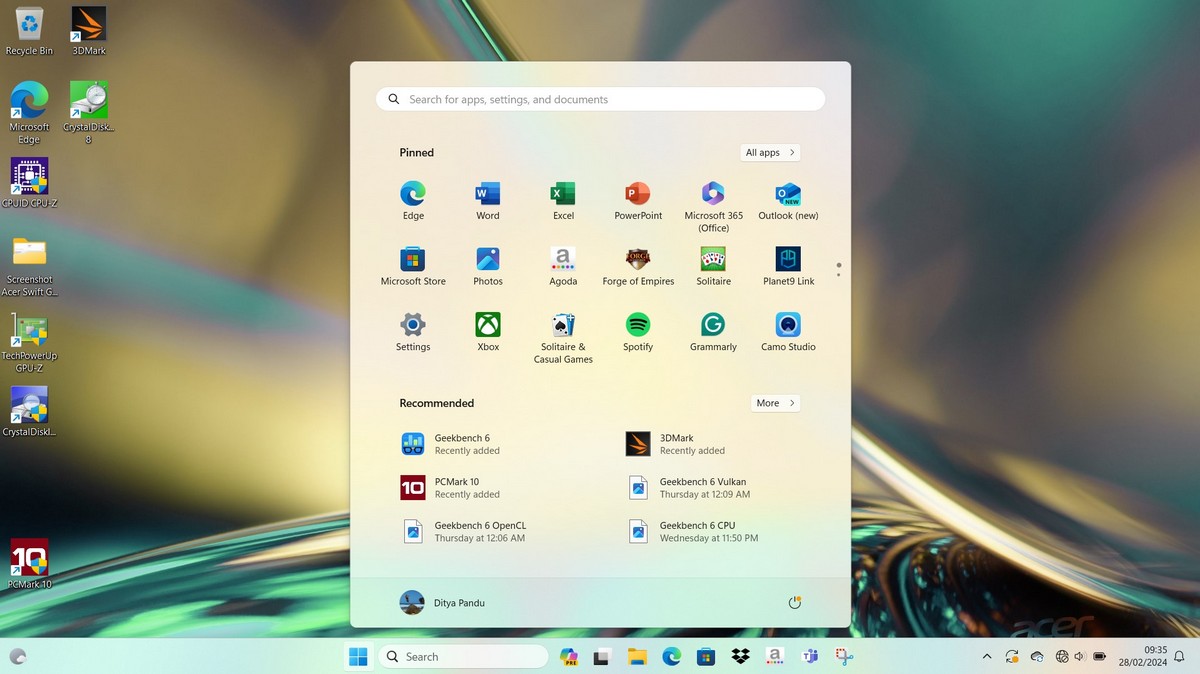Launch PowerPoint from the Start menu
This screenshot has height=674, width=1200.
click(x=638, y=201)
